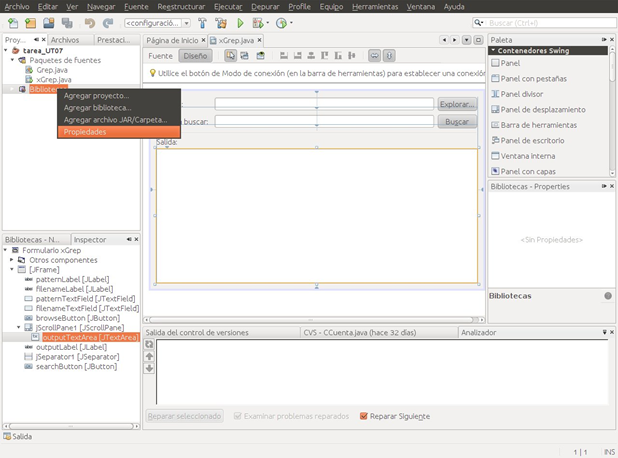Toggle Reparar Siguiente checkbox

[x=364, y=416]
